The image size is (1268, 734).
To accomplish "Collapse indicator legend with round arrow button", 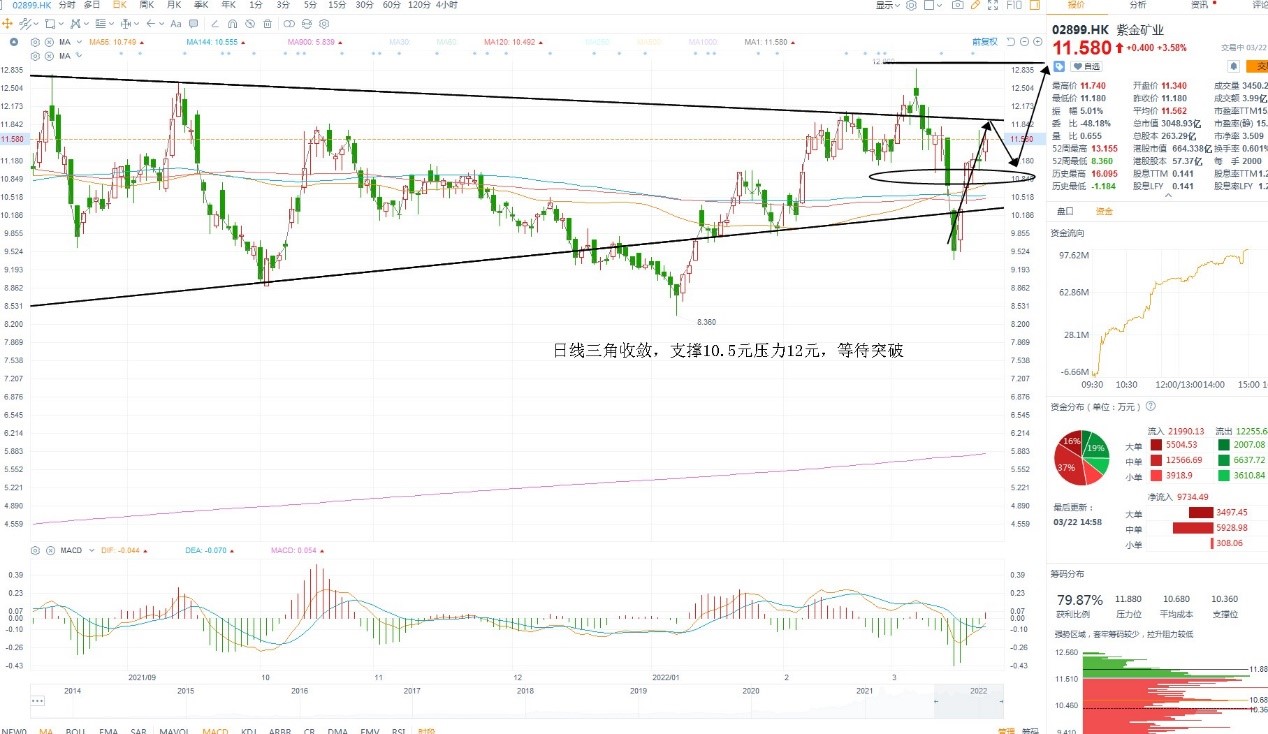I will point(14,42).
